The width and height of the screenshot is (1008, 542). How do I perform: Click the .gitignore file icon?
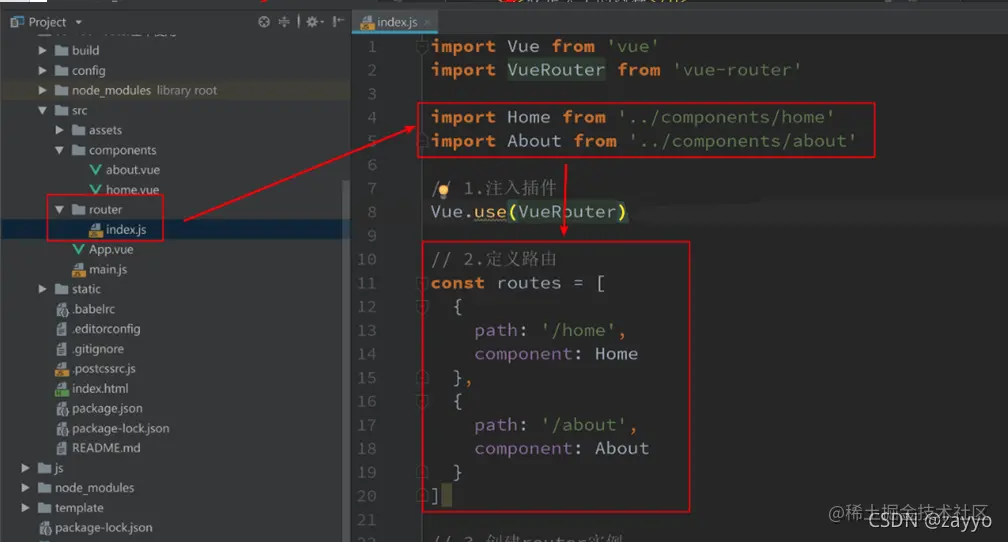tap(62, 349)
